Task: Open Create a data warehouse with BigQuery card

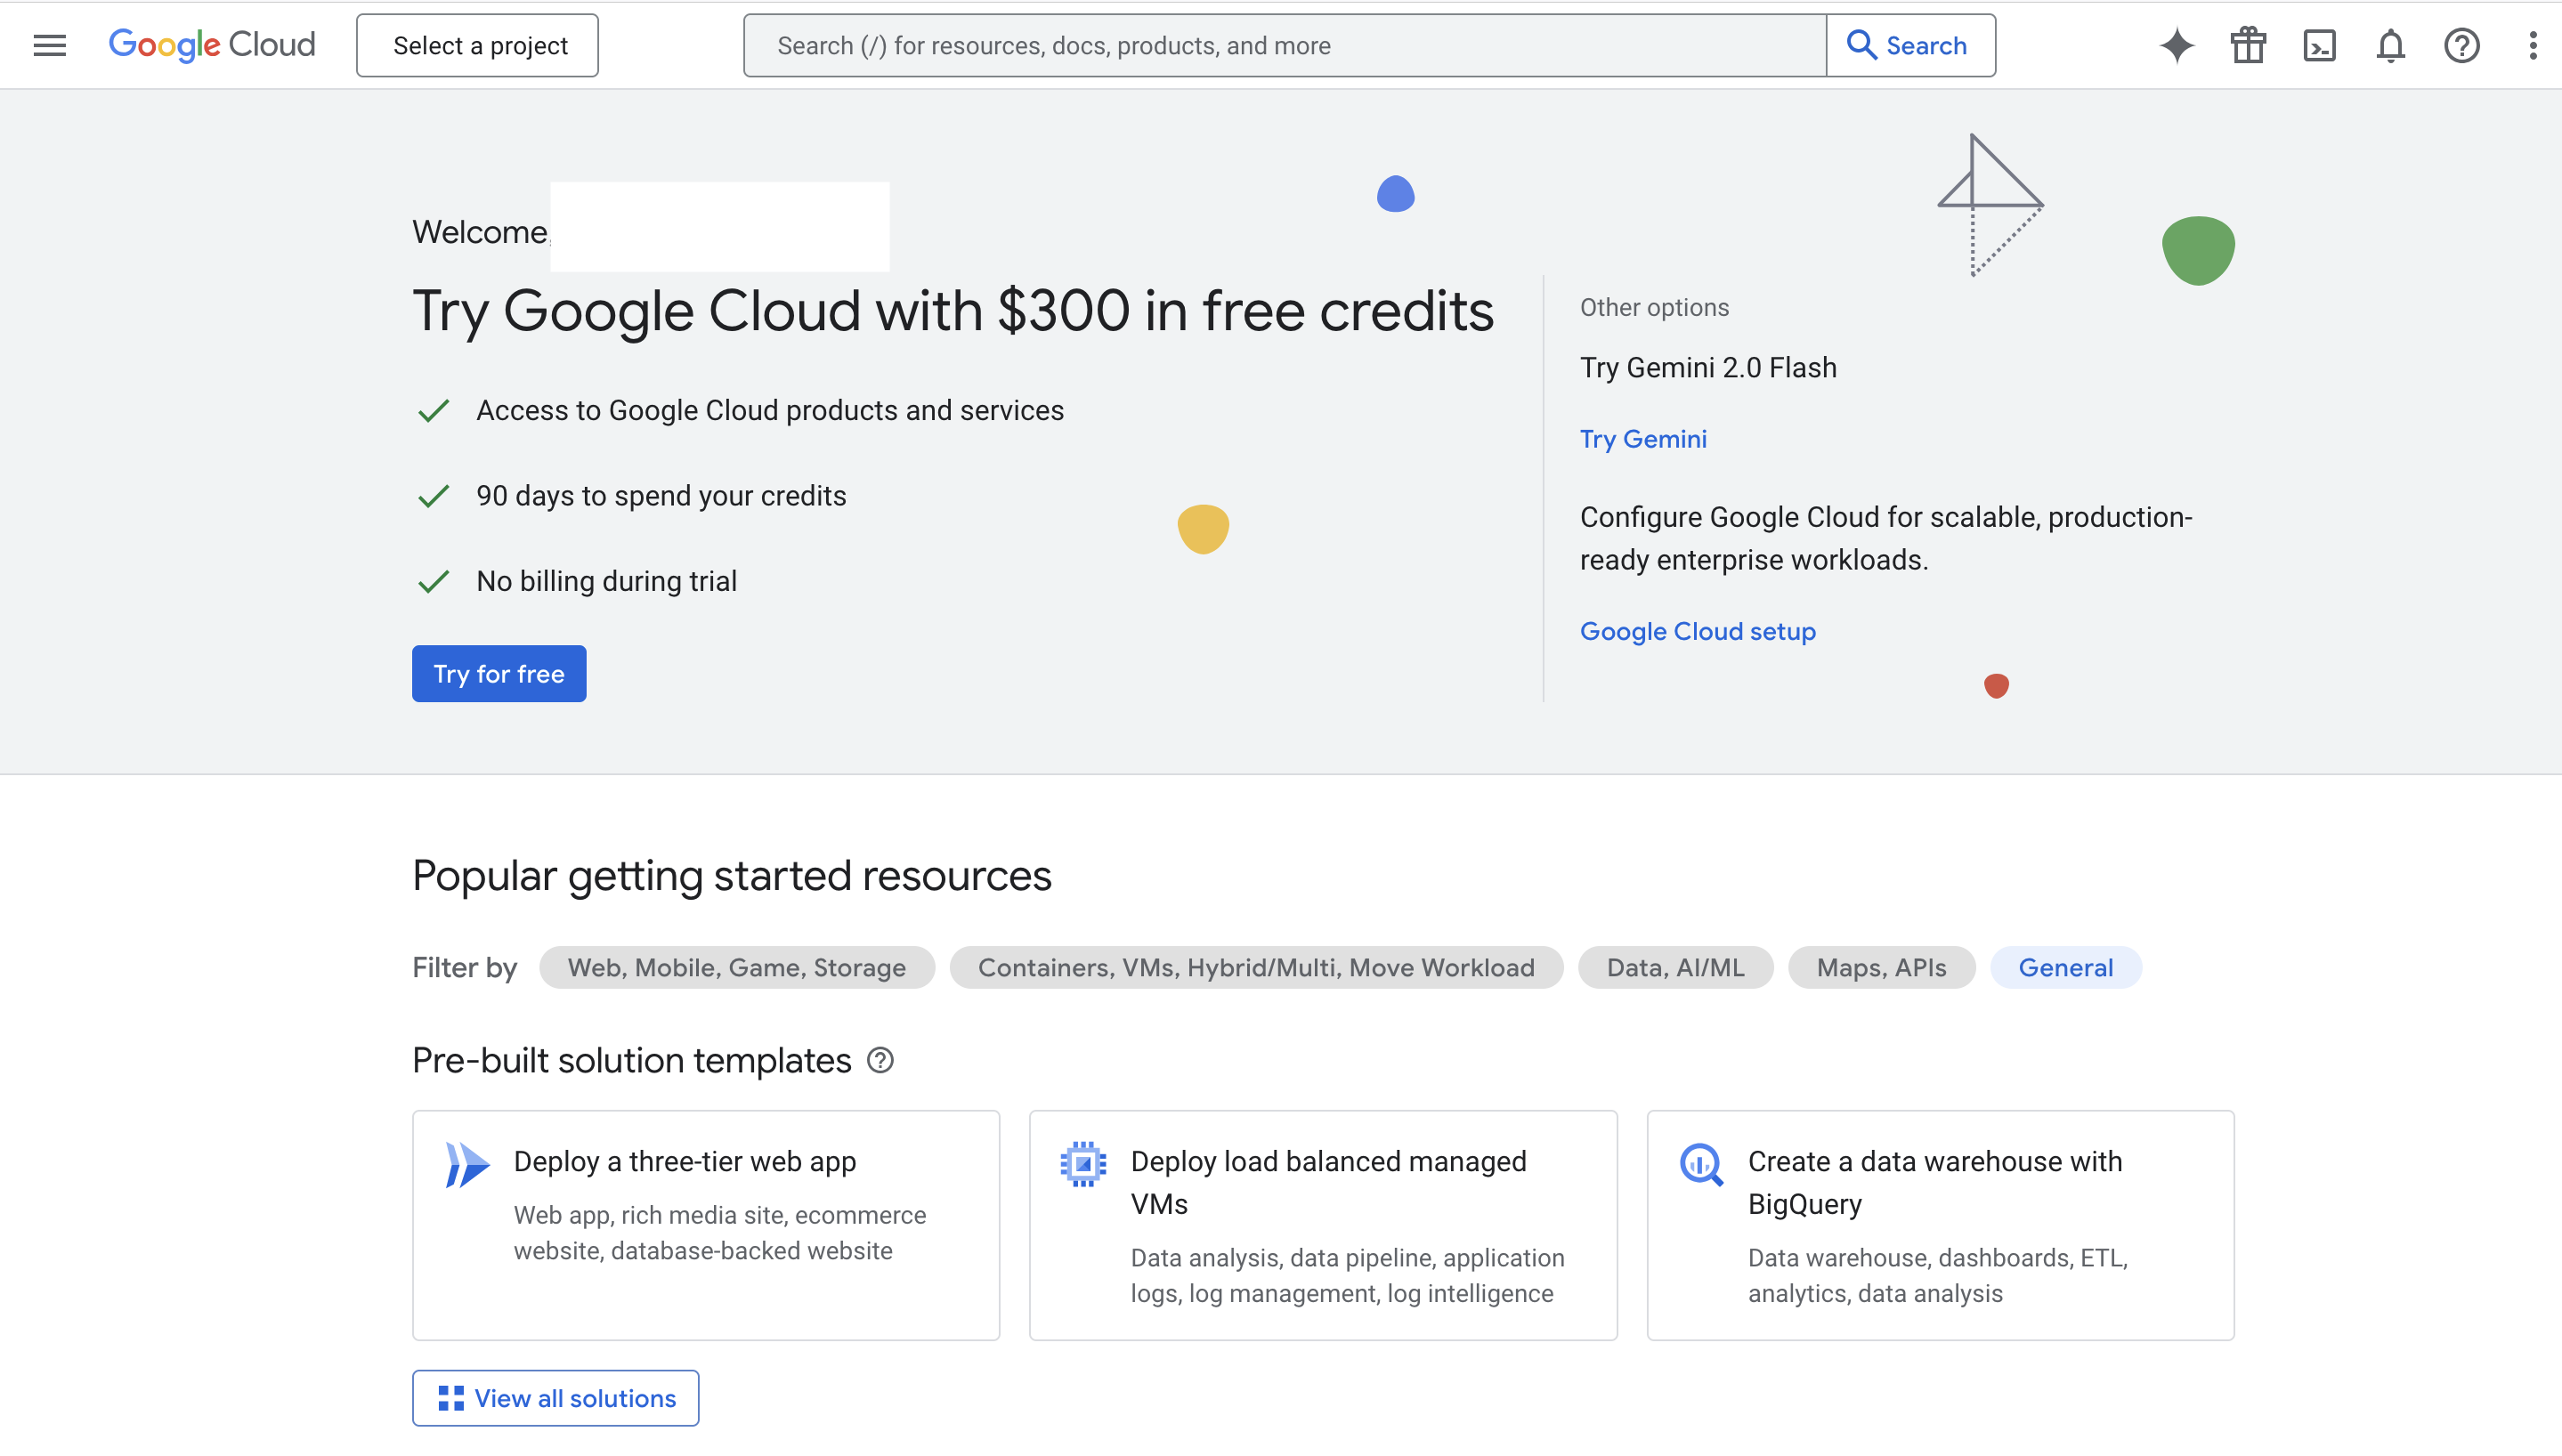Action: pyautogui.click(x=1940, y=1225)
